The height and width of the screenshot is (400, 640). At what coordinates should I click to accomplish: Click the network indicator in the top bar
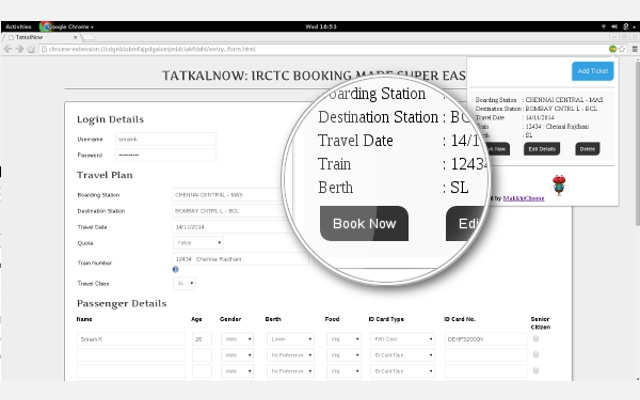(603, 27)
